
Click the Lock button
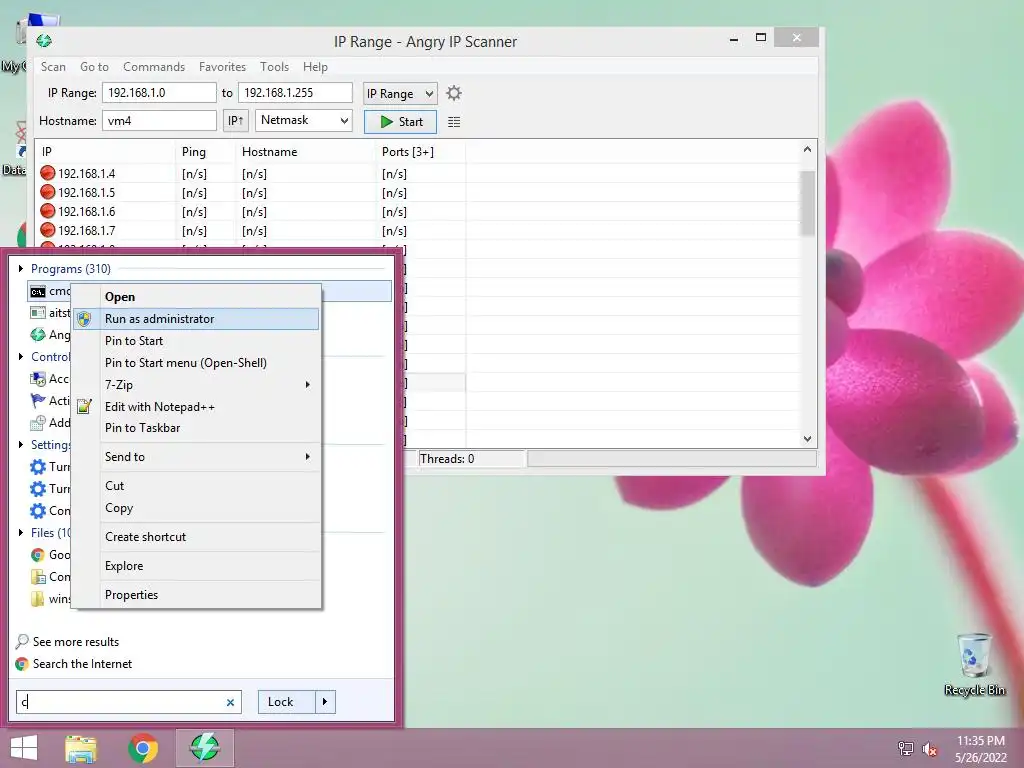[x=287, y=702]
